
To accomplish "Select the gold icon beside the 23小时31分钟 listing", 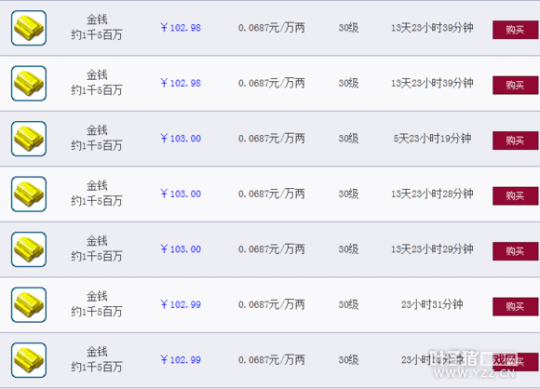I will click(29, 305).
